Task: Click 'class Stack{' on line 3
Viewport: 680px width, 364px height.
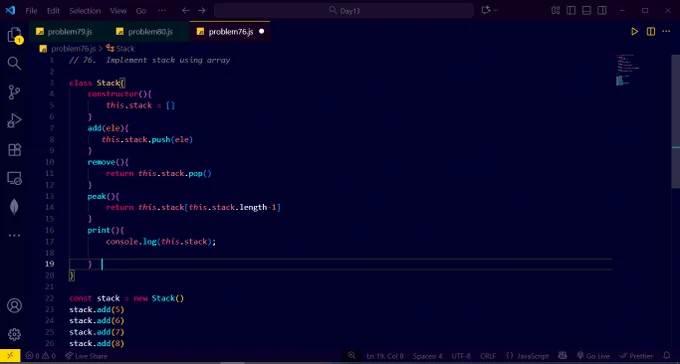Action: (97, 82)
